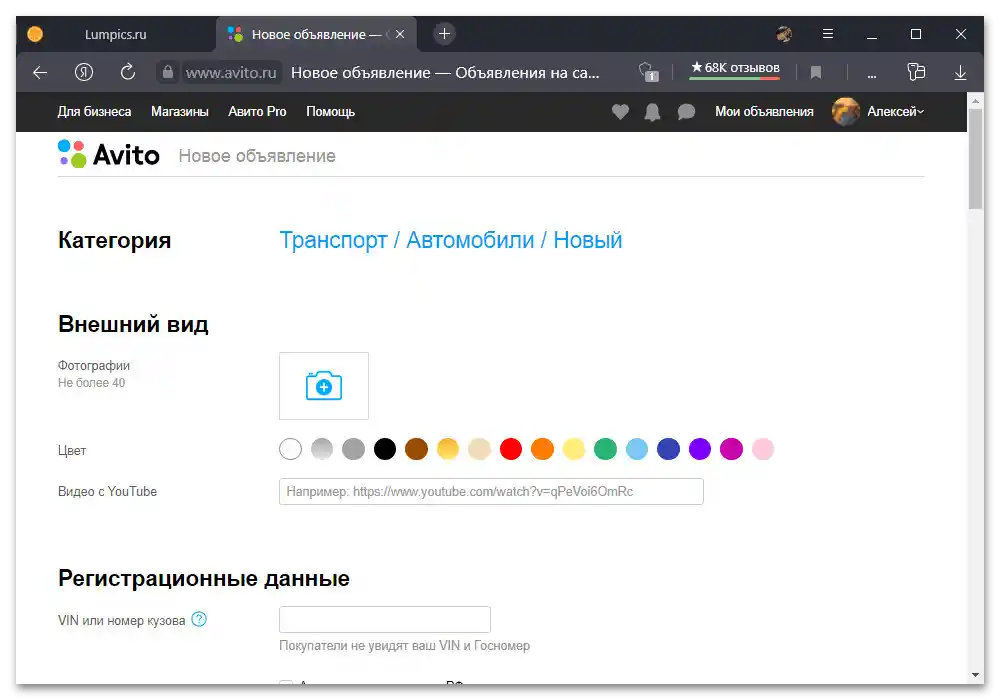Expand the Алексей account dropdown
This screenshot has width=1000, height=700.
pos(895,112)
